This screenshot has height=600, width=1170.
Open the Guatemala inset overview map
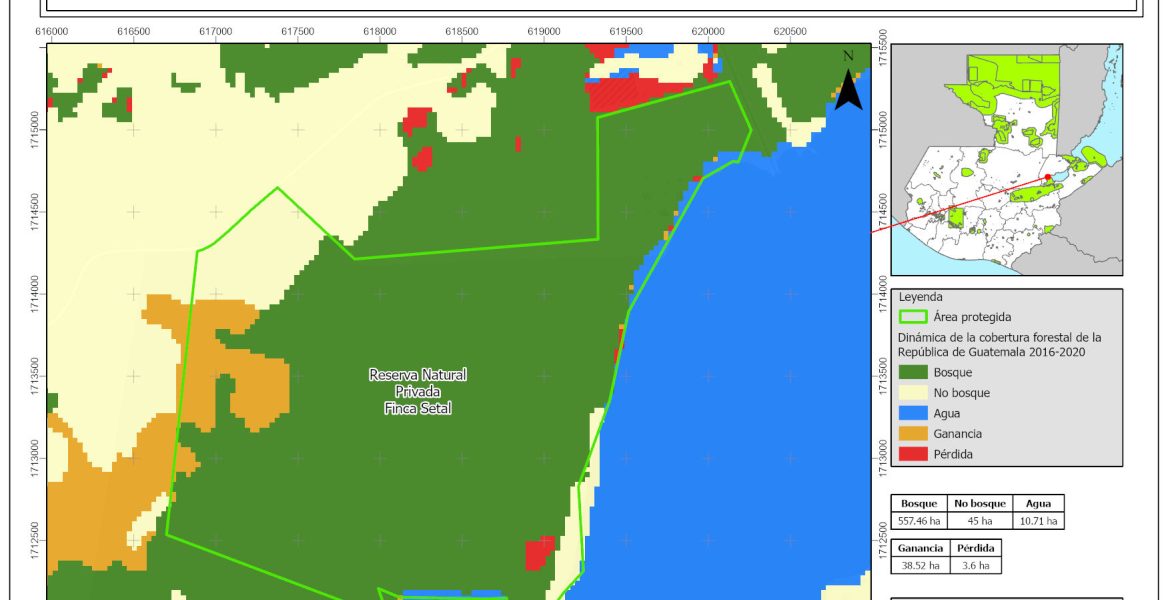[1006, 159]
